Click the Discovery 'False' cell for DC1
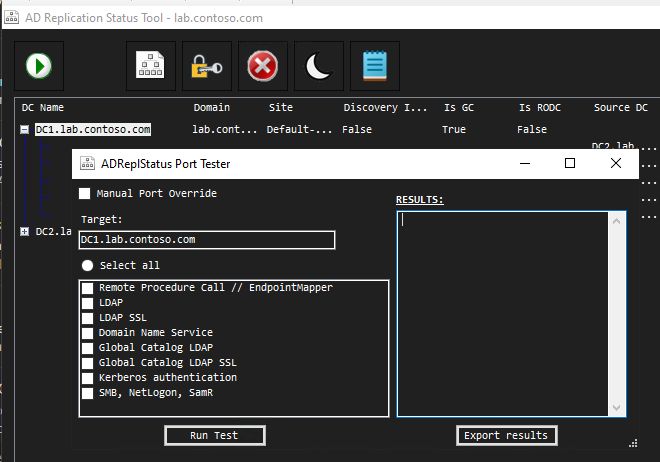660x462 pixels. point(357,130)
